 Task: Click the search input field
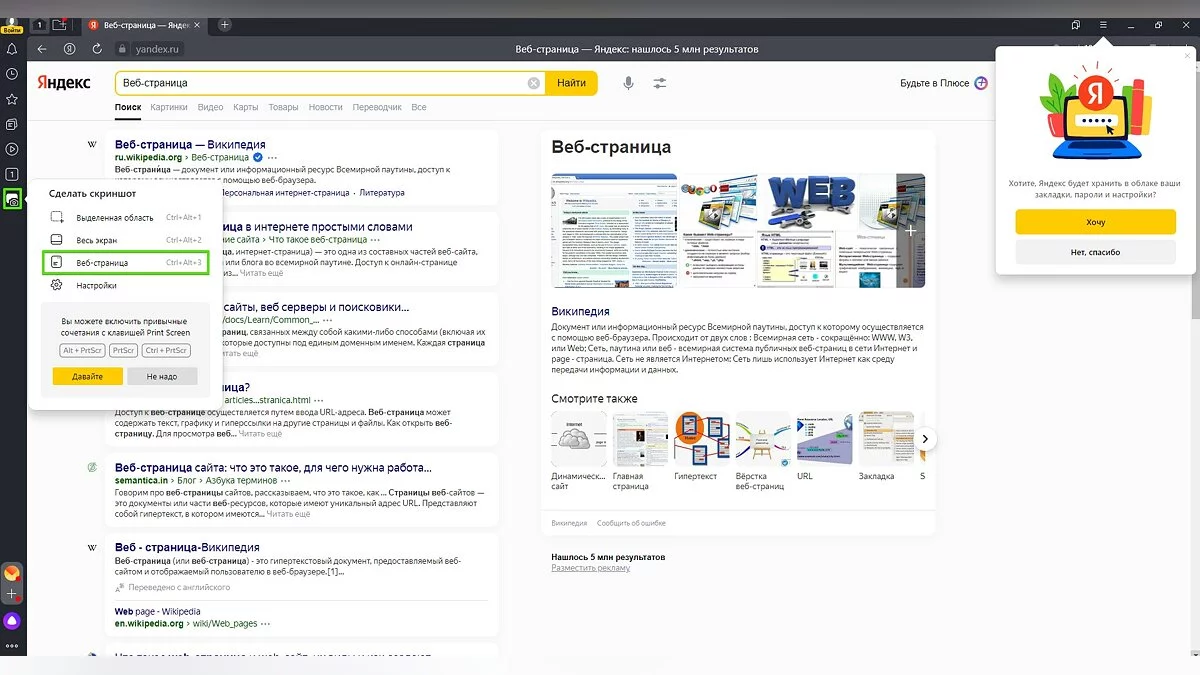tap(320, 83)
